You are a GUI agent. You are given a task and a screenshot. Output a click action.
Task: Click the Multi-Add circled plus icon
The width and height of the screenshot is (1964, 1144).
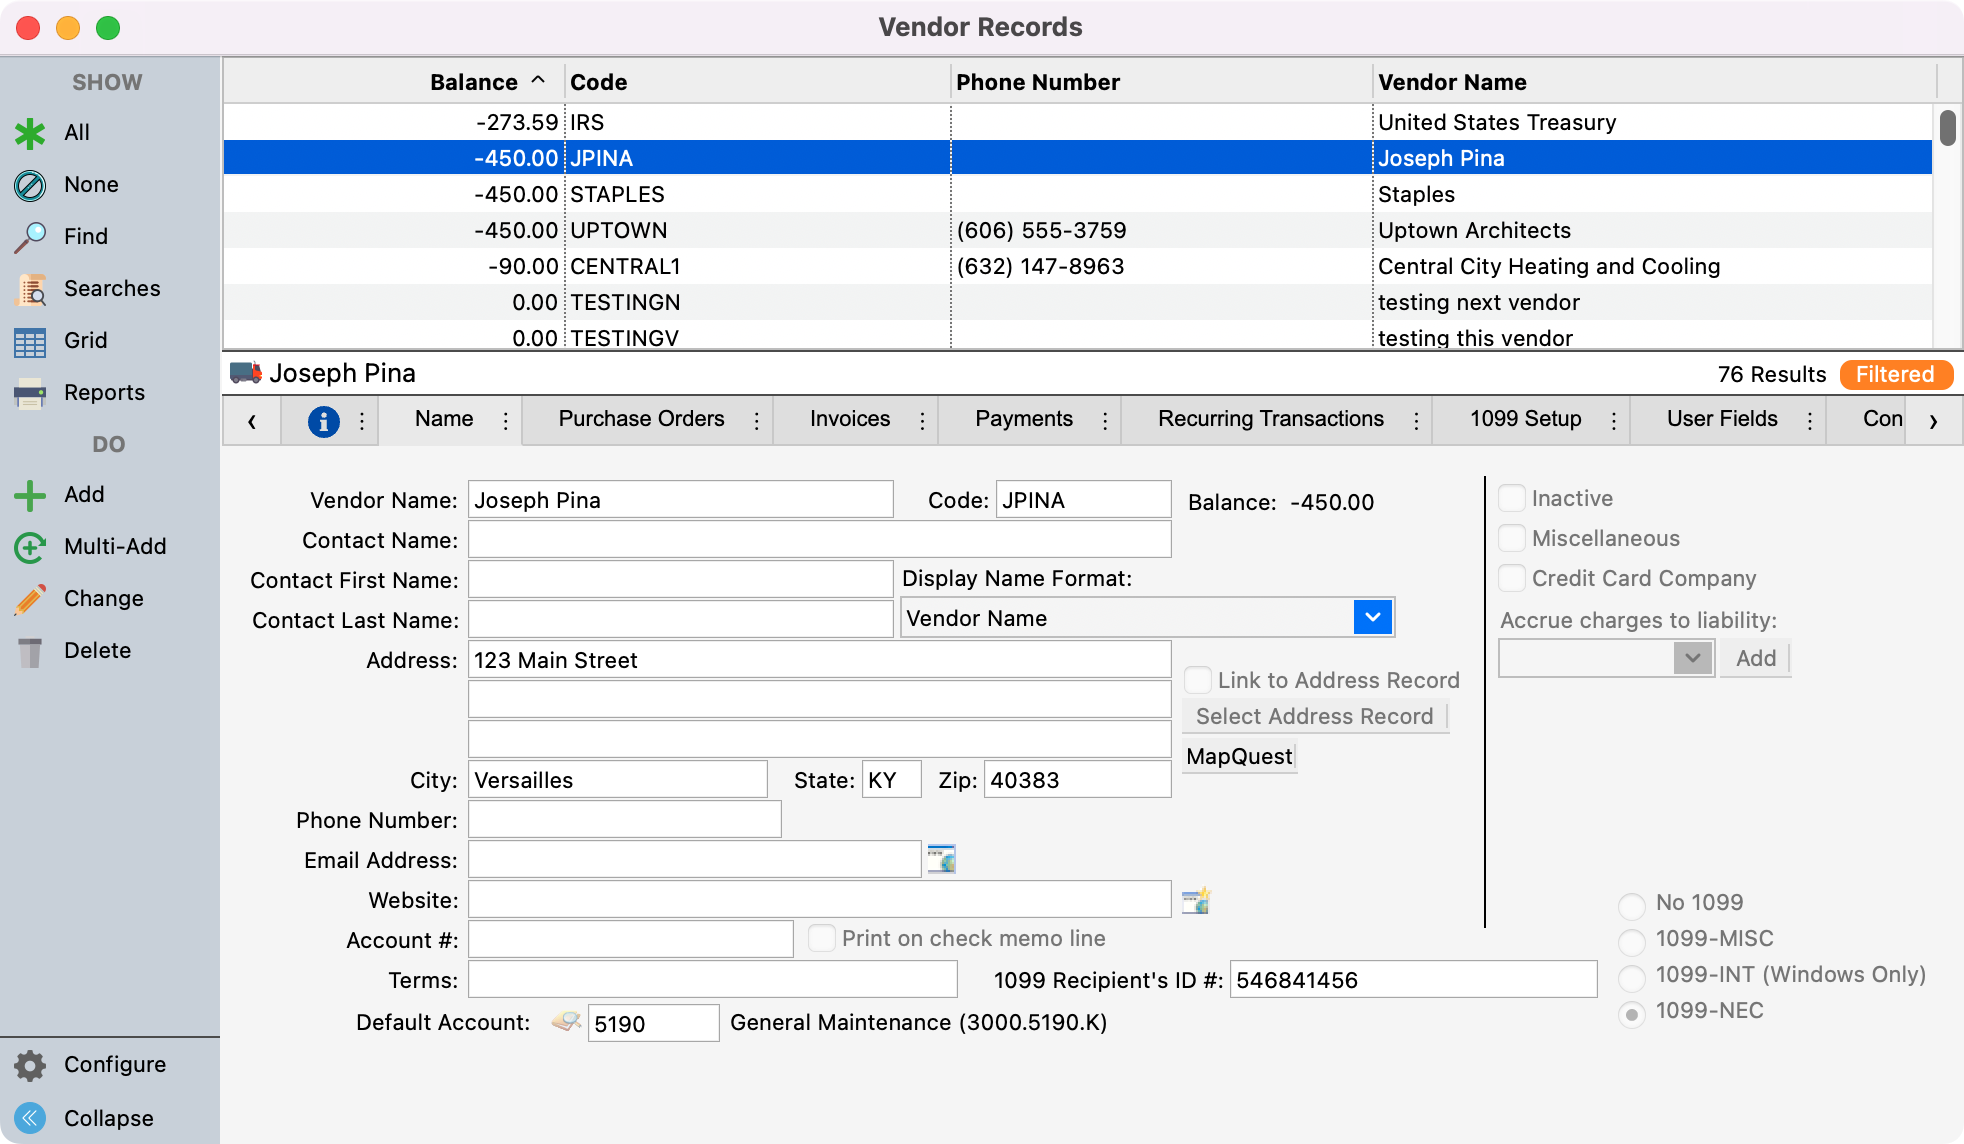click(30, 547)
